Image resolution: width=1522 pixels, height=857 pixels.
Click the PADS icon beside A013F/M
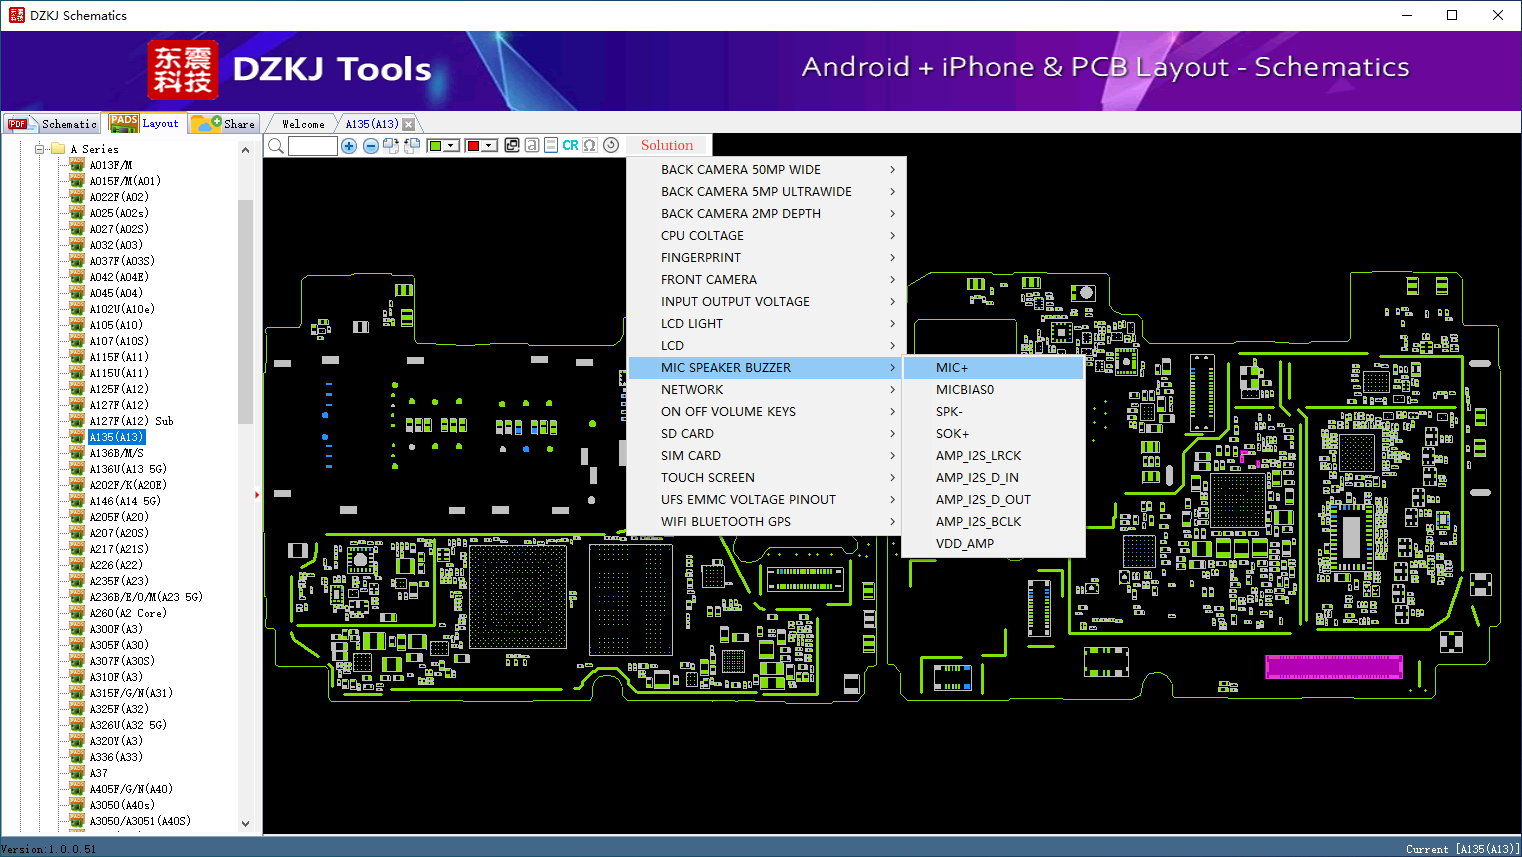77,165
